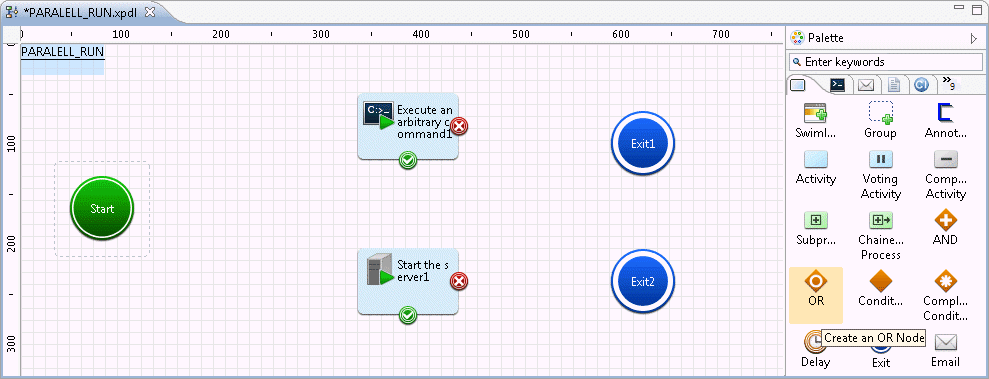Show more palette drawers overflow
989x379 pixels.
(948, 83)
